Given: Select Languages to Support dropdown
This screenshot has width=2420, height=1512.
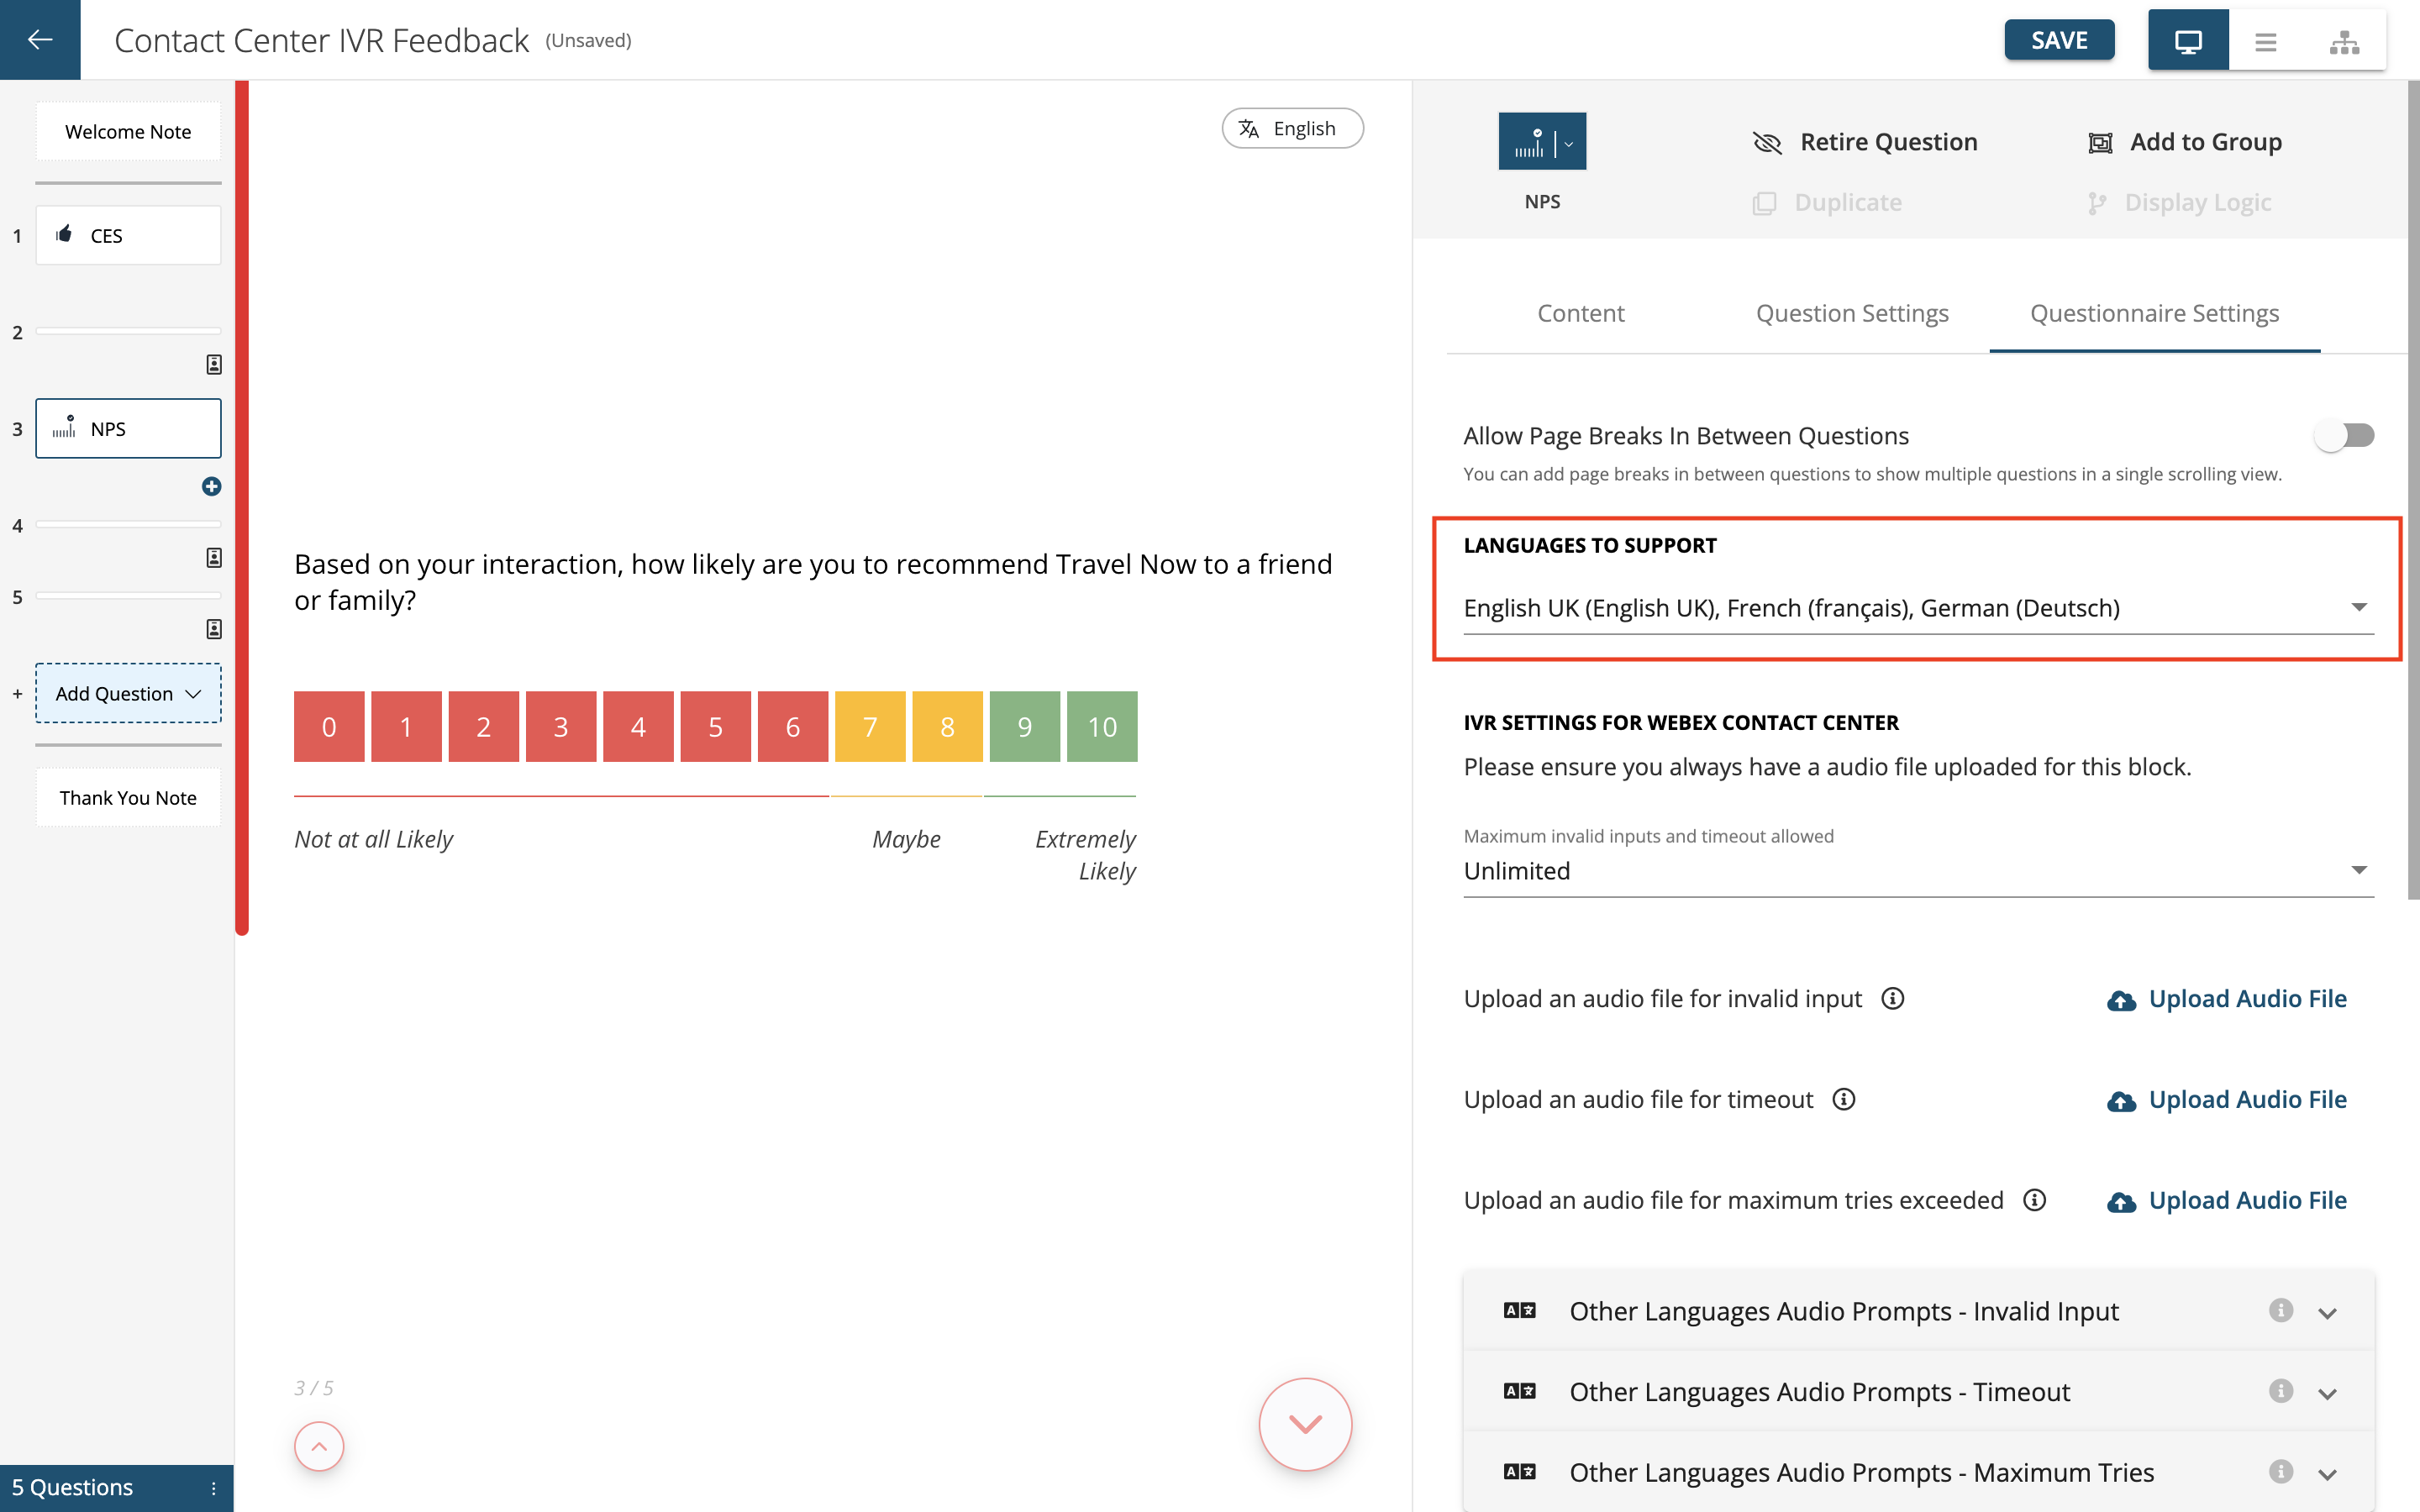Looking at the screenshot, I should click(1917, 606).
